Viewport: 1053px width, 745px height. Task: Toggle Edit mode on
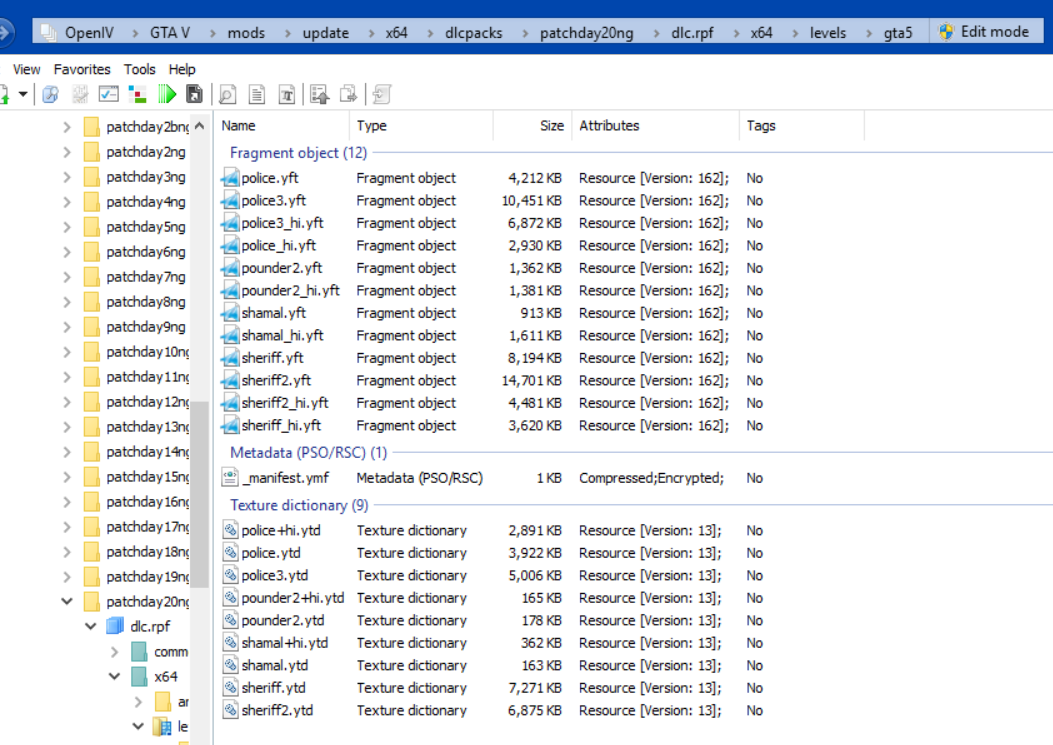(x=984, y=32)
